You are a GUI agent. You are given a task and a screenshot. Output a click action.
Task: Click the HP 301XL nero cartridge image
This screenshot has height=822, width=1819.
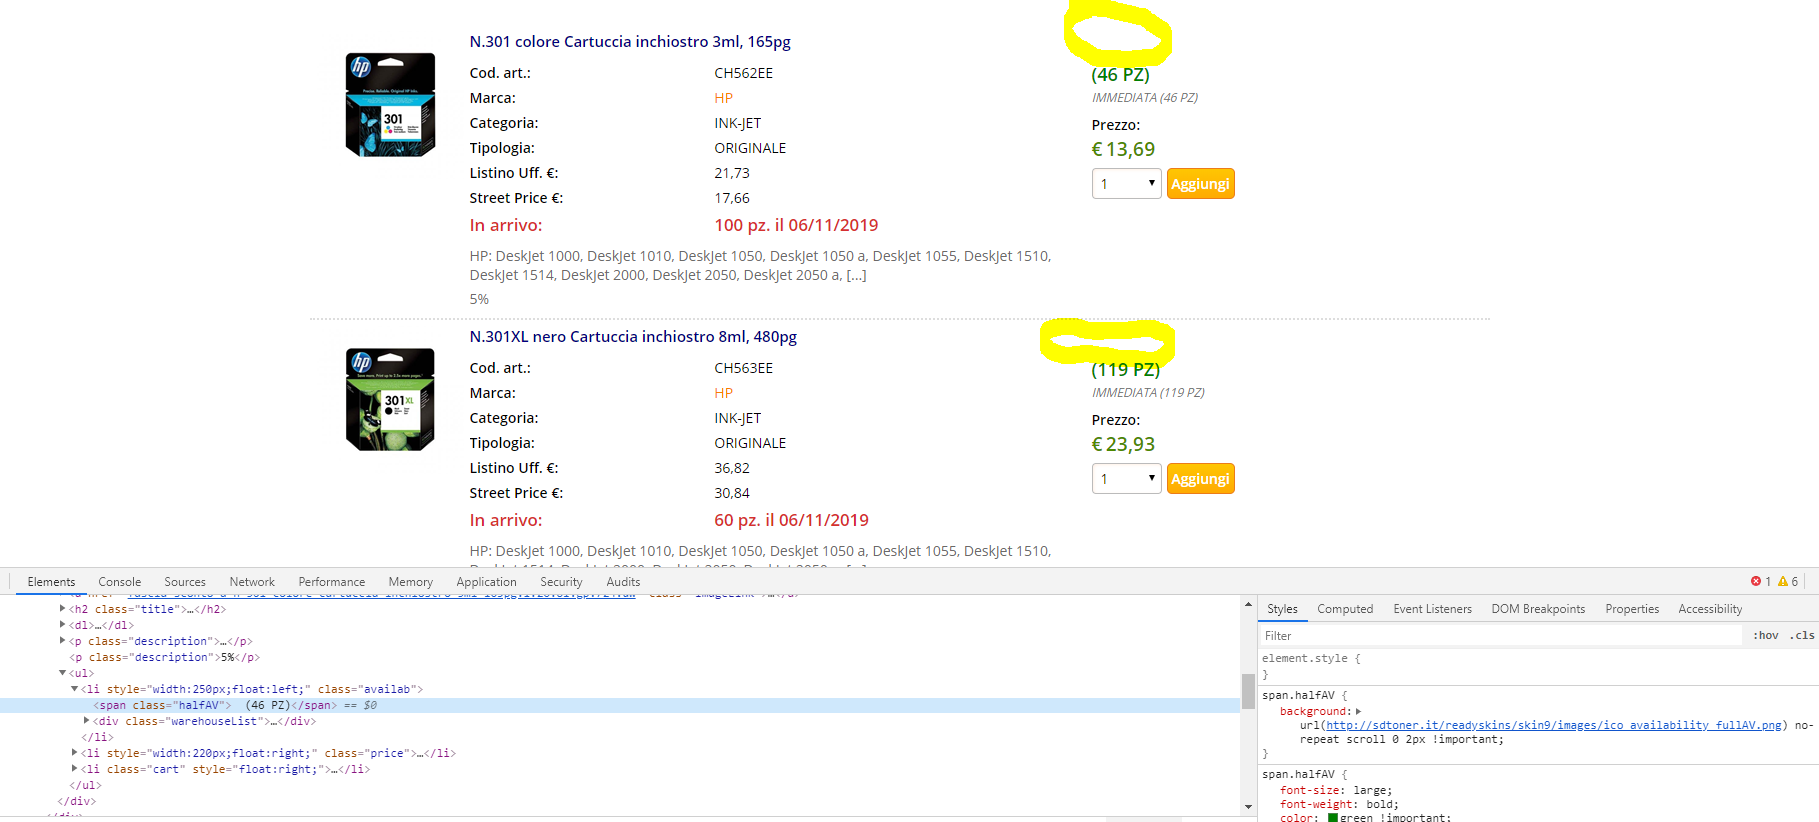(x=390, y=400)
